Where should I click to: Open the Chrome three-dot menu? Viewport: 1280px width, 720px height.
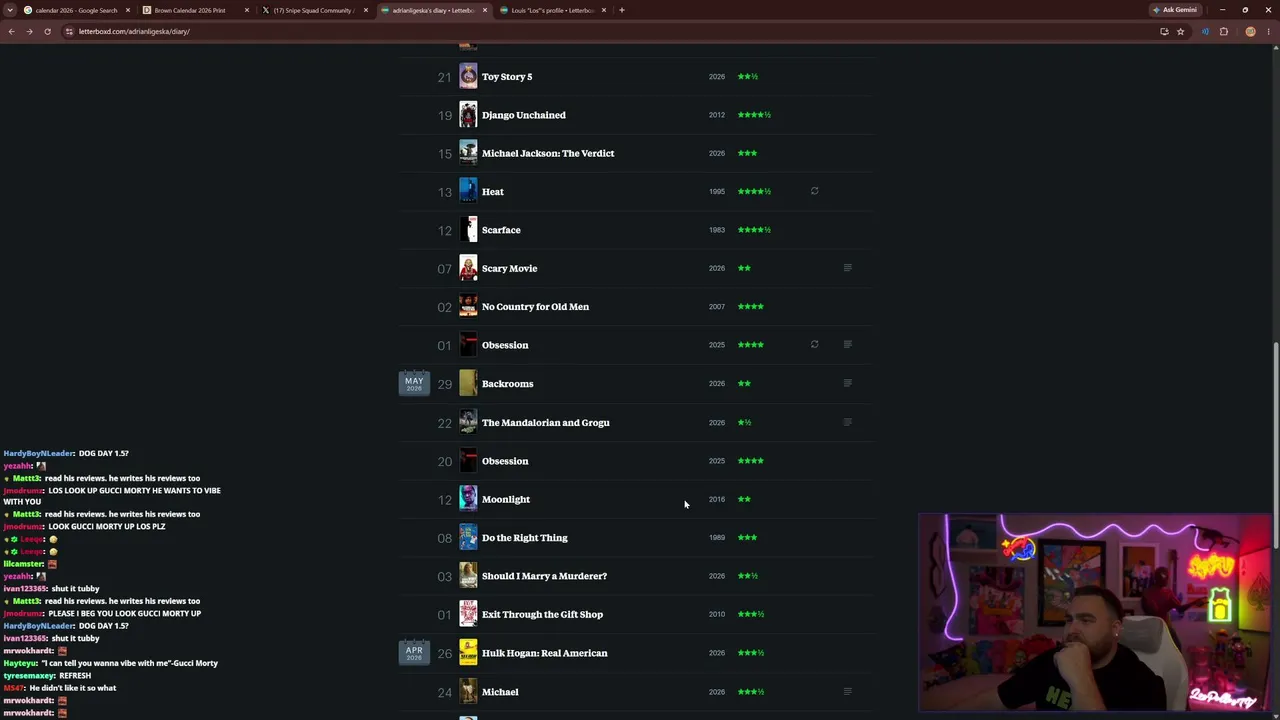click(x=1268, y=31)
